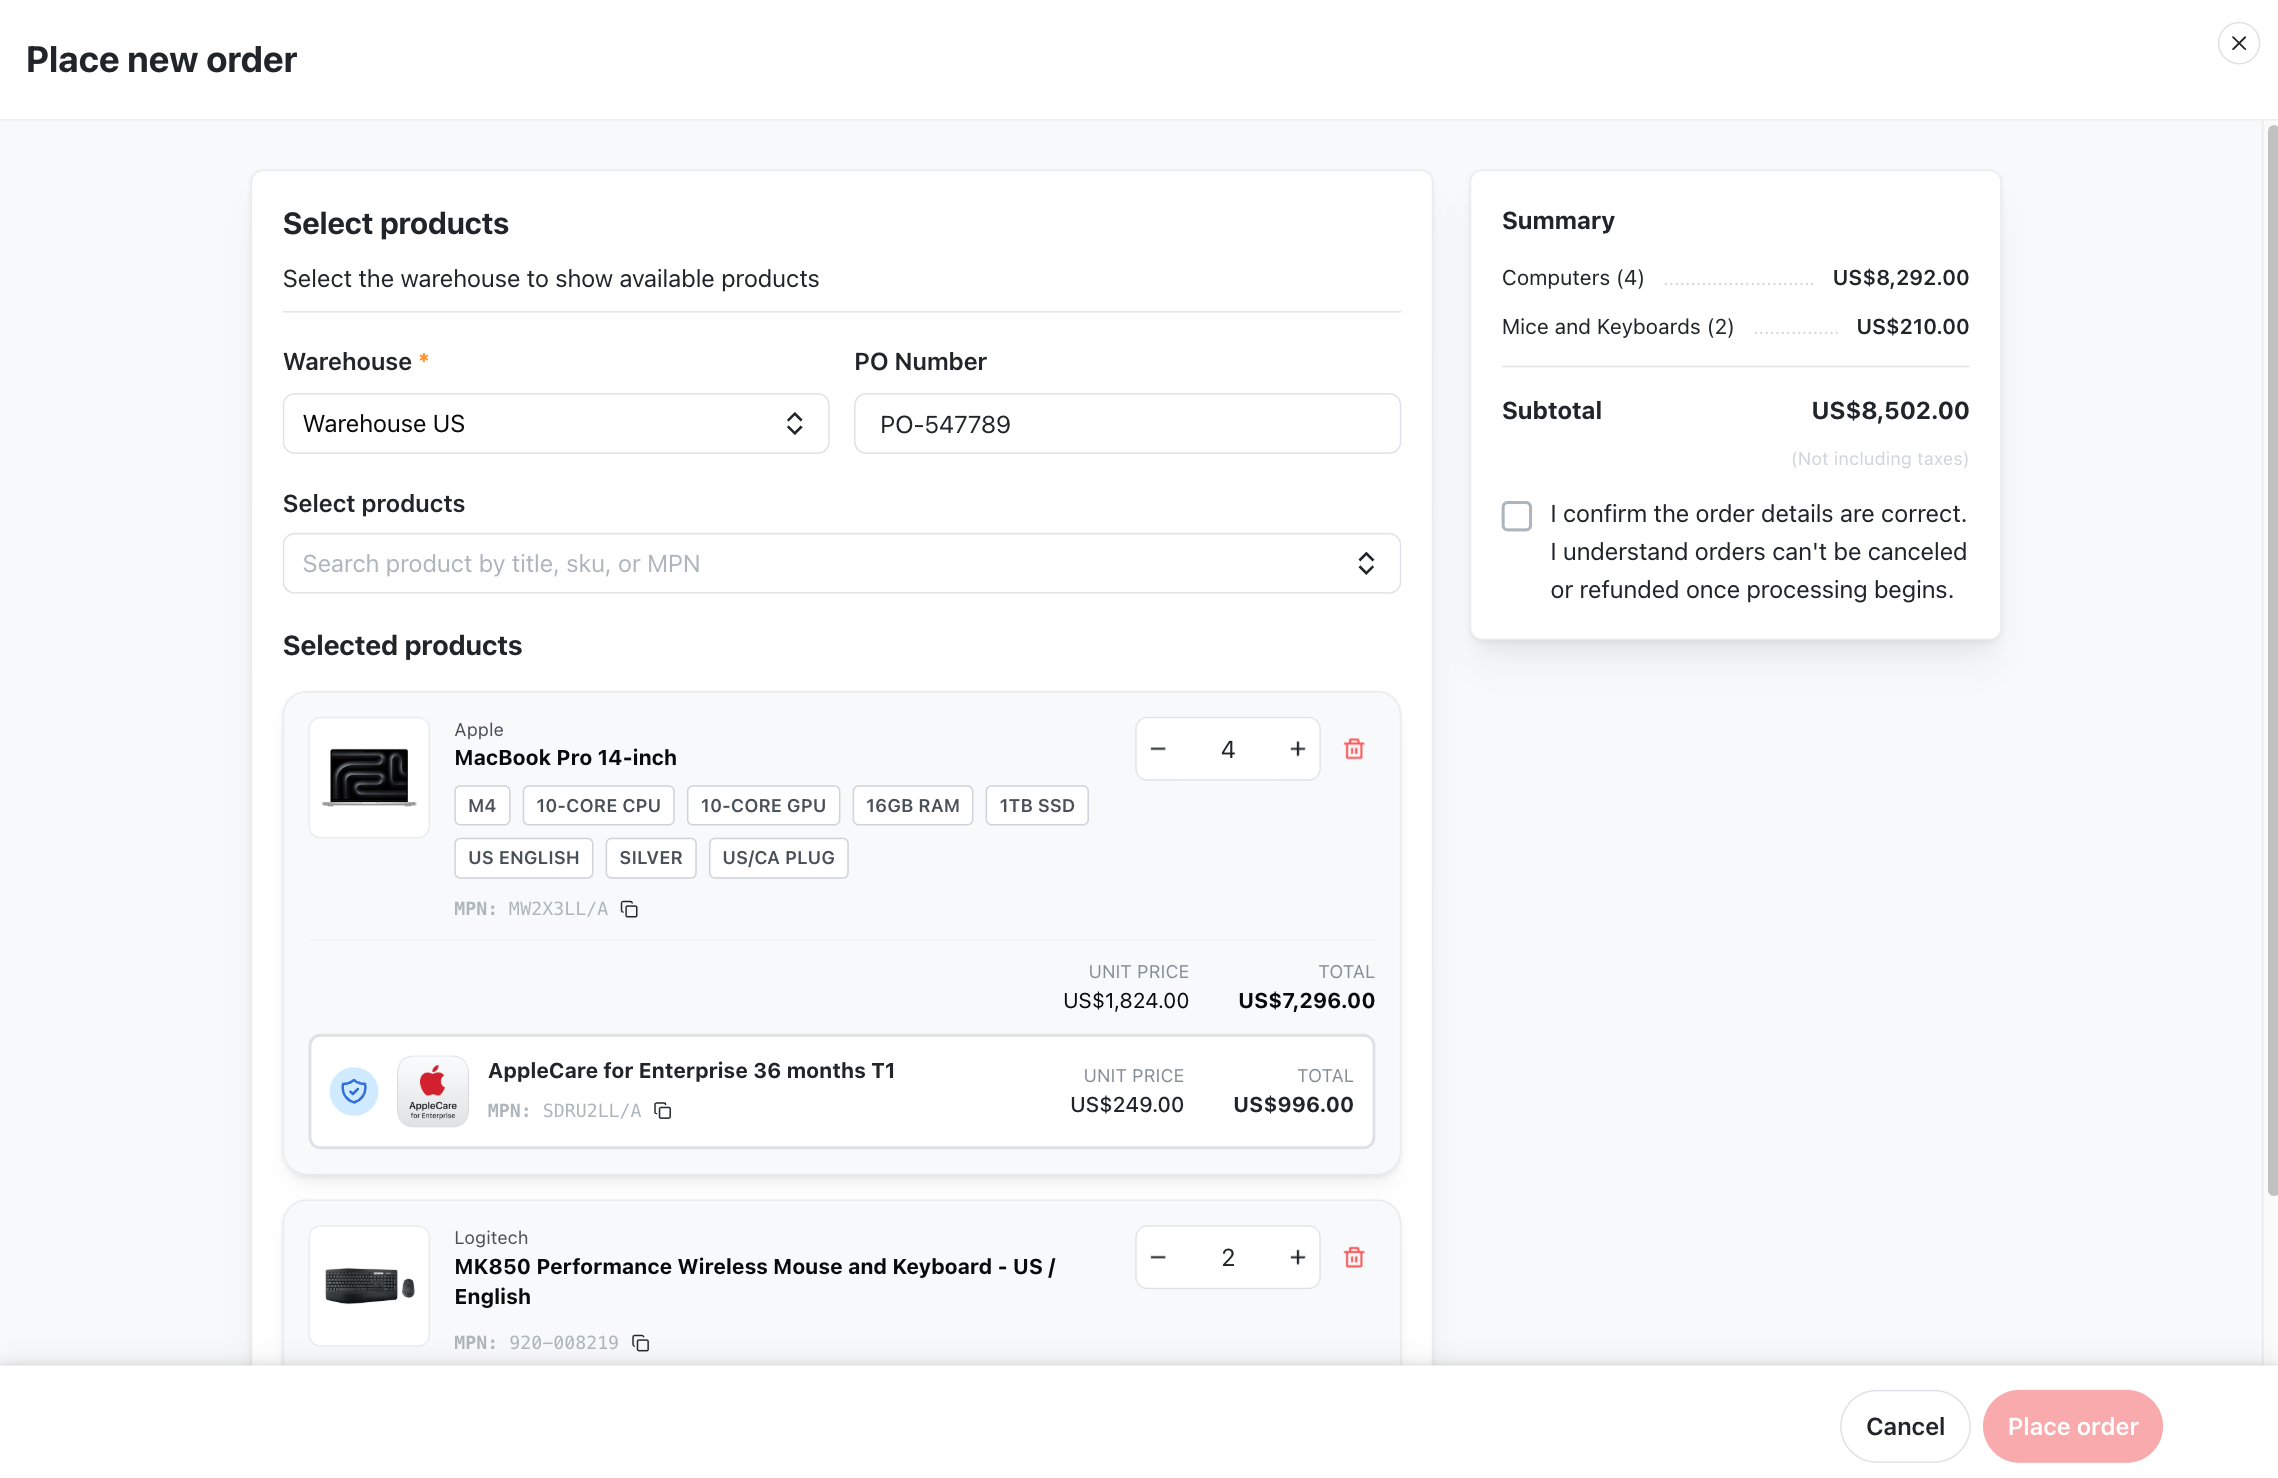The height and width of the screenshot is (1478, 2278).
Task: Click the MacBook Pro quantity value 4
Action: [x=1228, y=749]
